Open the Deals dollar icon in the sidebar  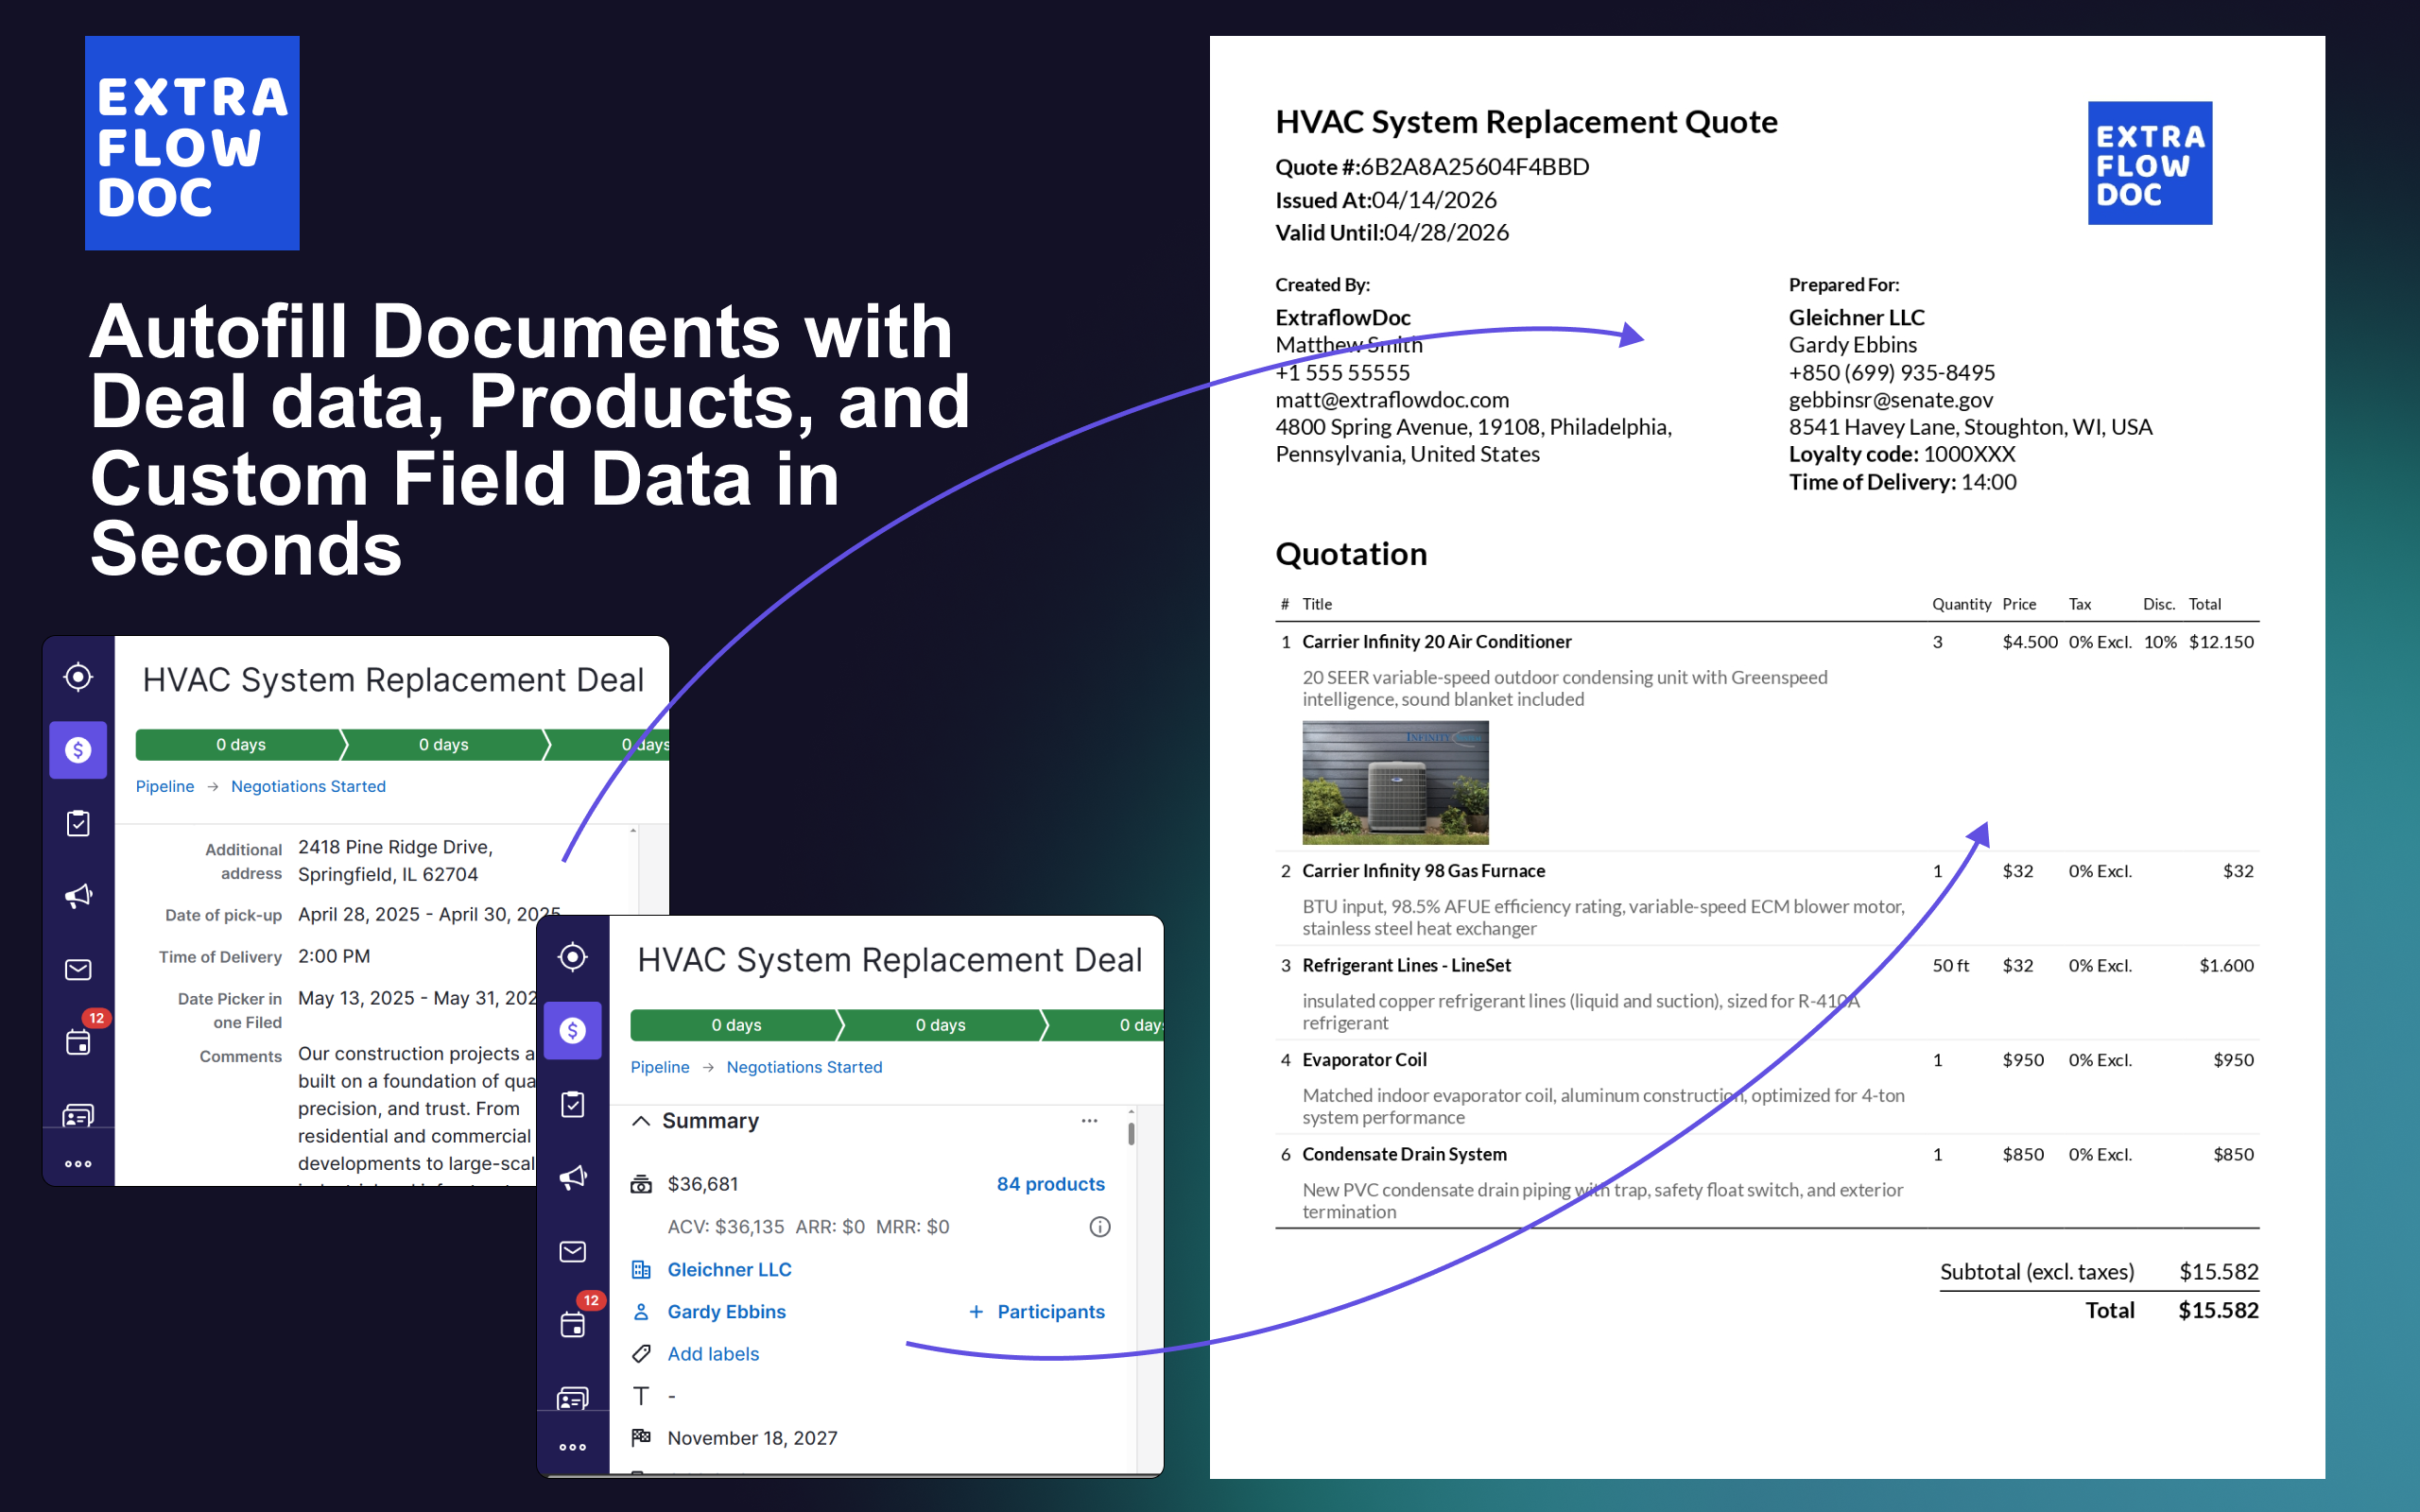573,1030
